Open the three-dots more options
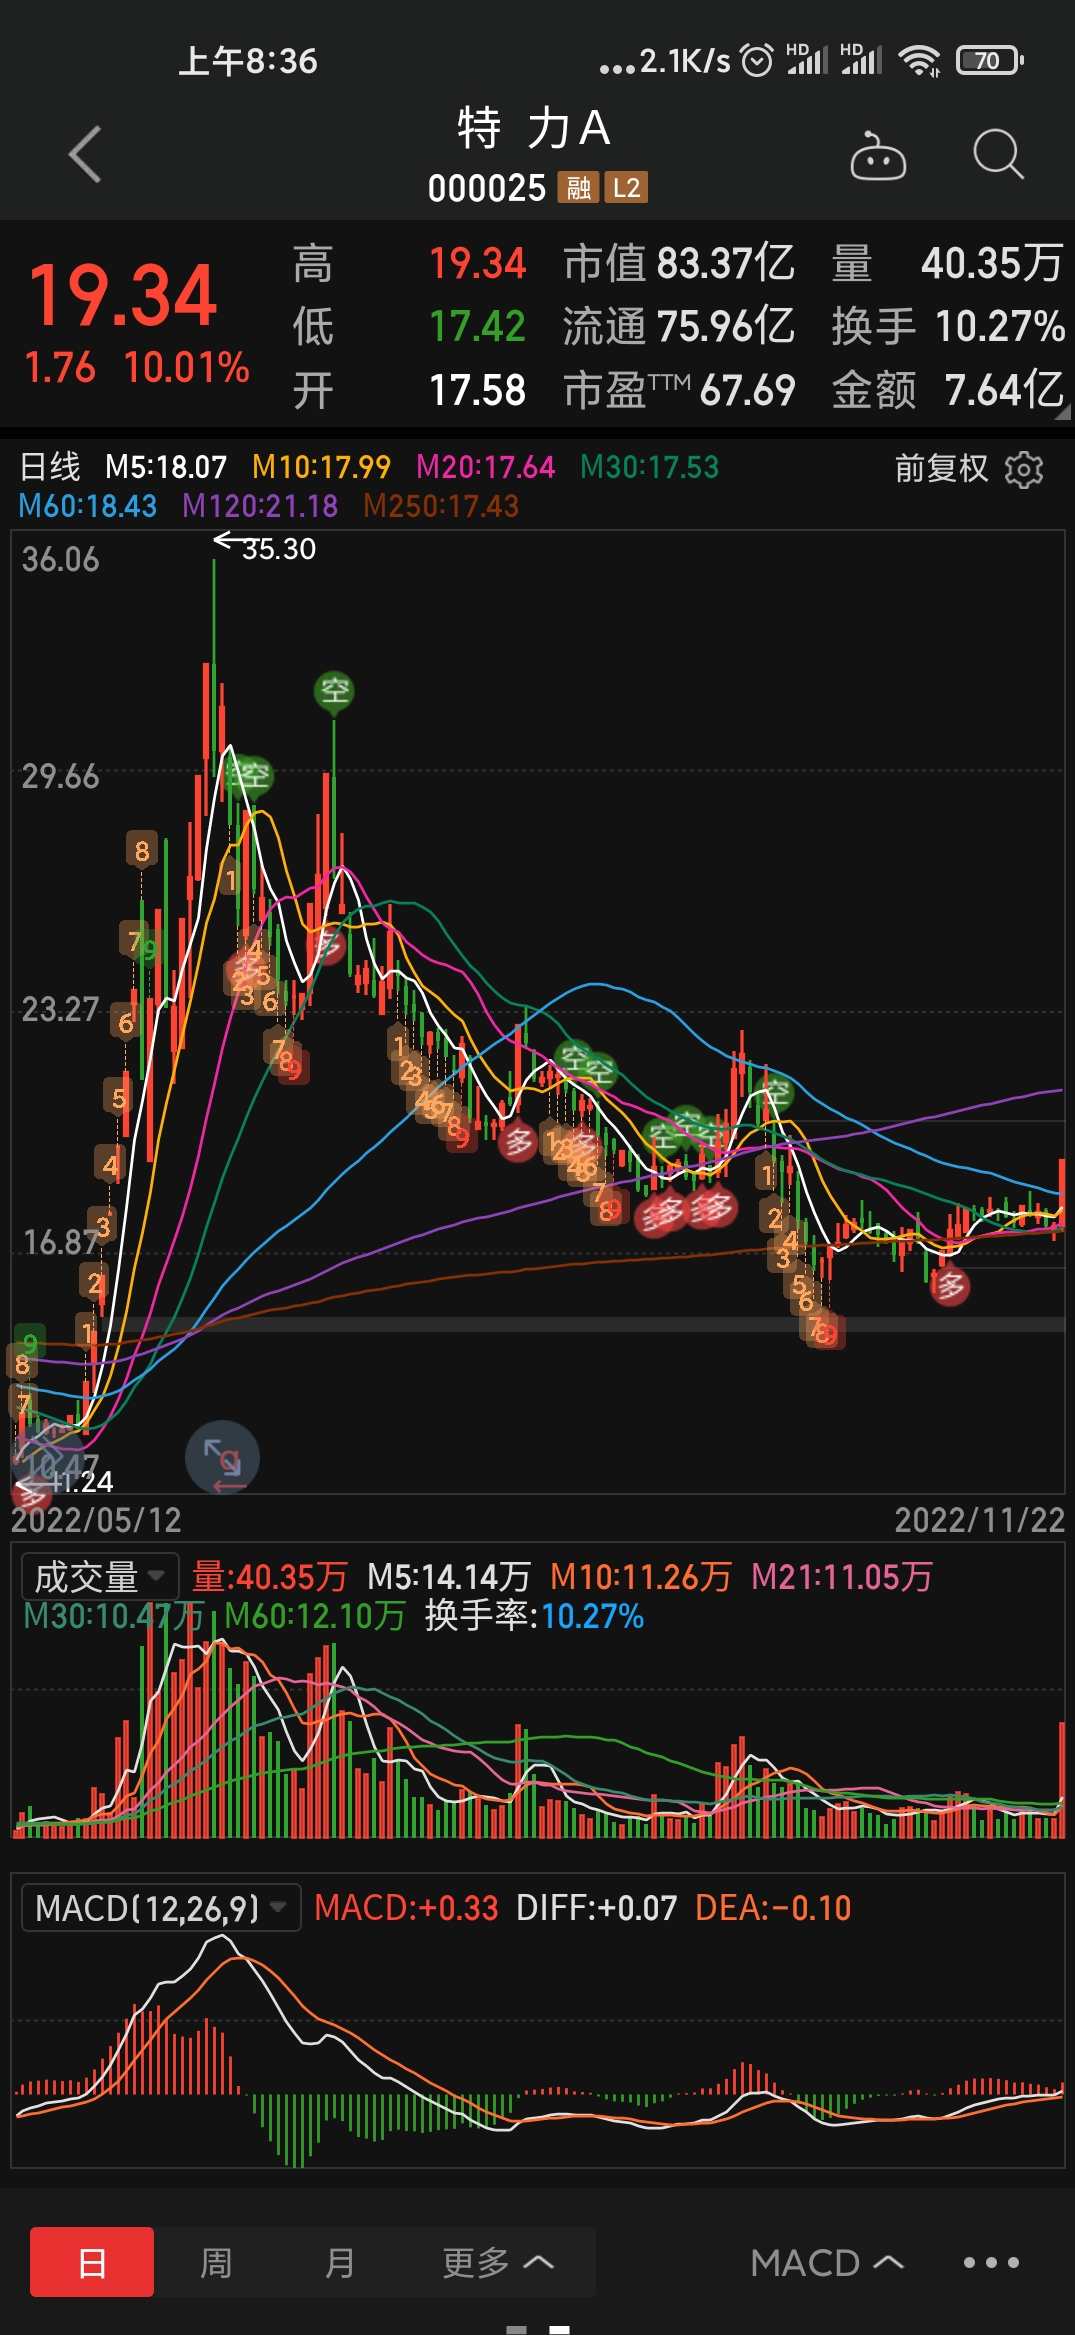Image resolution: width=1075 pixels, height=2335 pixels. pyautogui.click(x=990, y=2262)
